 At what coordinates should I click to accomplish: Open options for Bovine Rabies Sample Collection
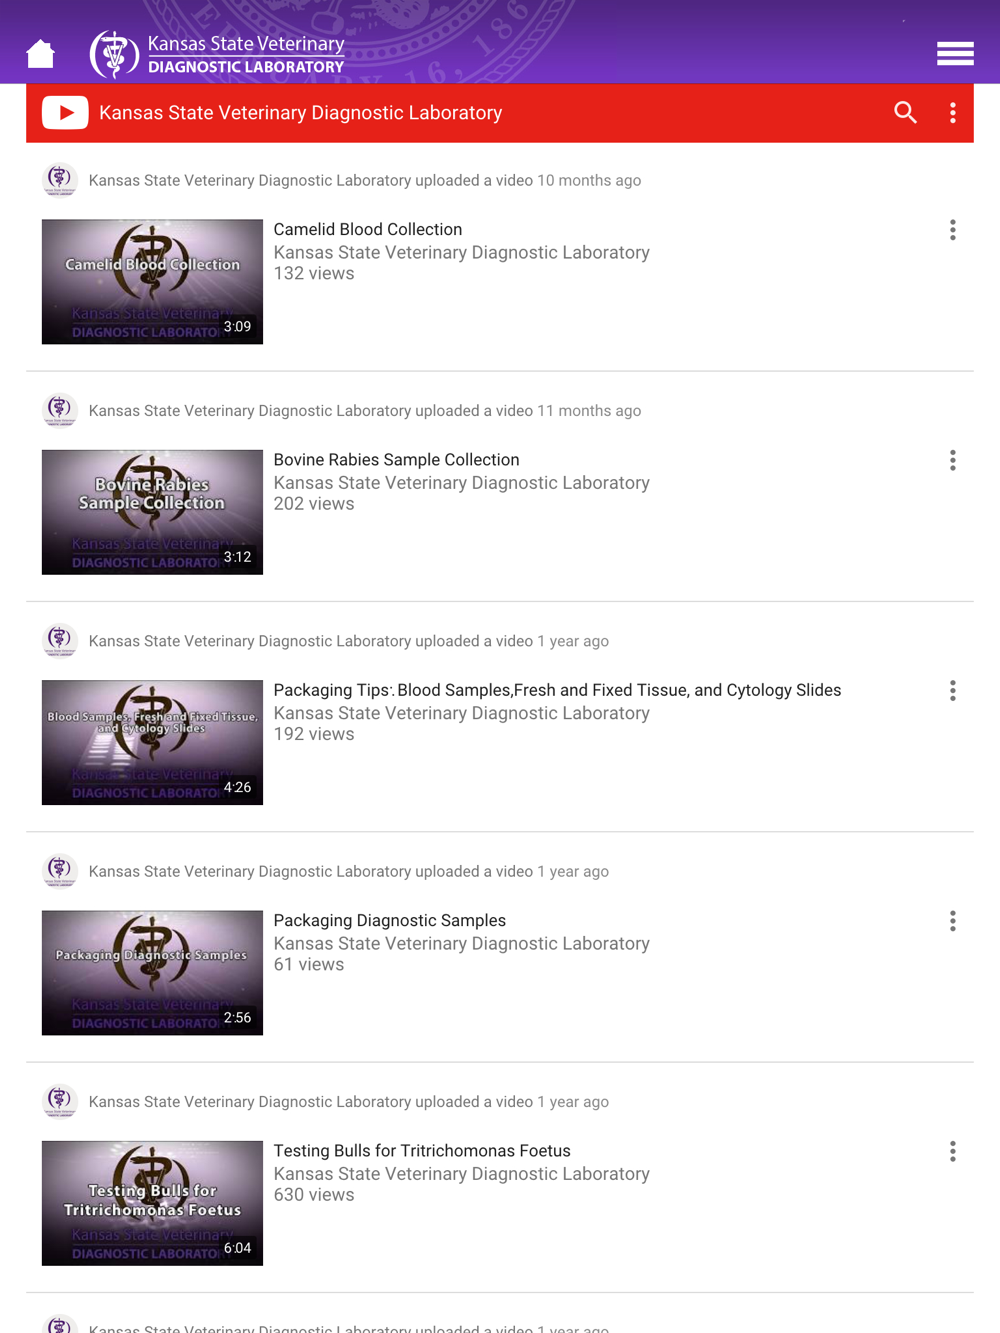click(953, 460)
